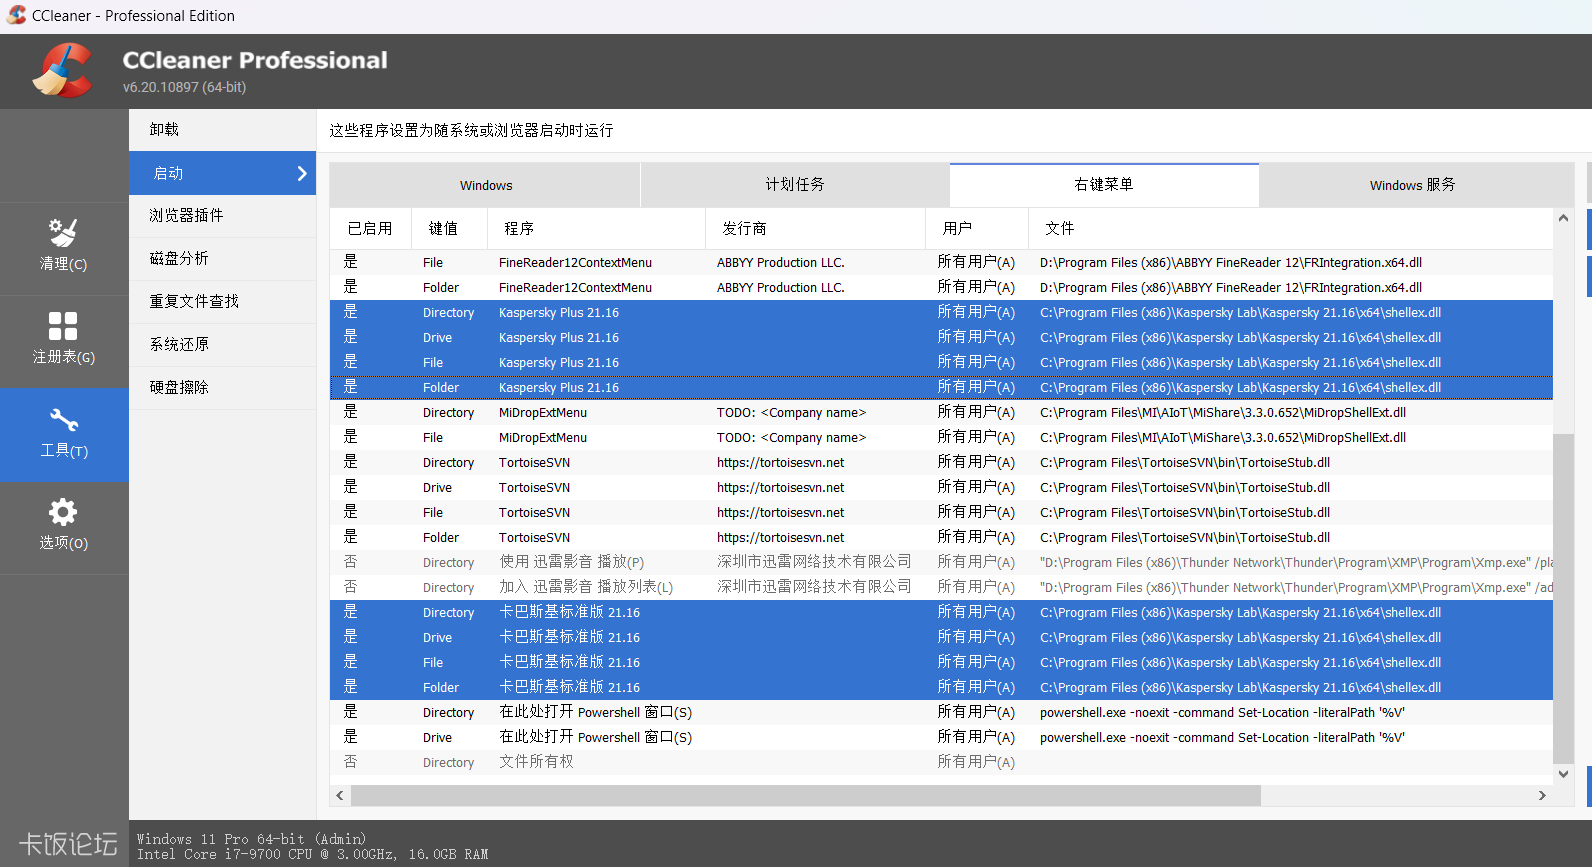Select the TortoiseSVN Folder row
This screenshot has width=1592, height=867.
point(941,538)
